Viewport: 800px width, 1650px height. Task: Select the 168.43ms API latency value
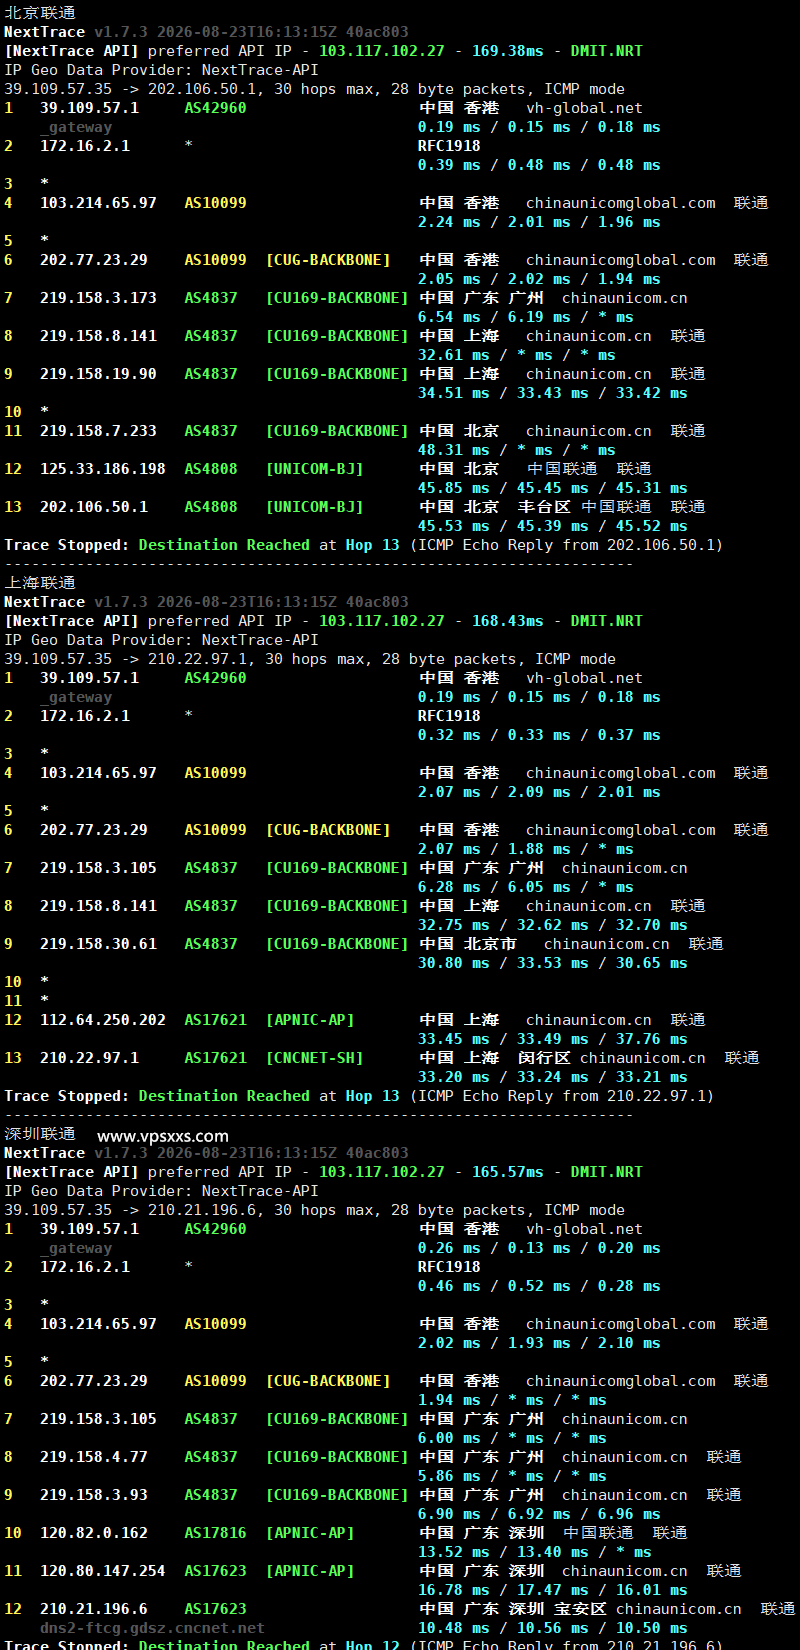tap(508, 621)
